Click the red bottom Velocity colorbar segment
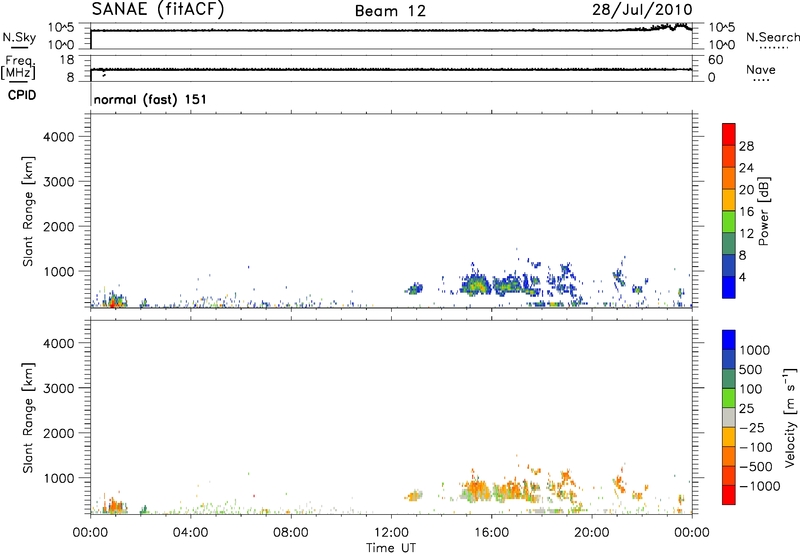This screenshot has height=554, width=800. [x=729, y=495]
